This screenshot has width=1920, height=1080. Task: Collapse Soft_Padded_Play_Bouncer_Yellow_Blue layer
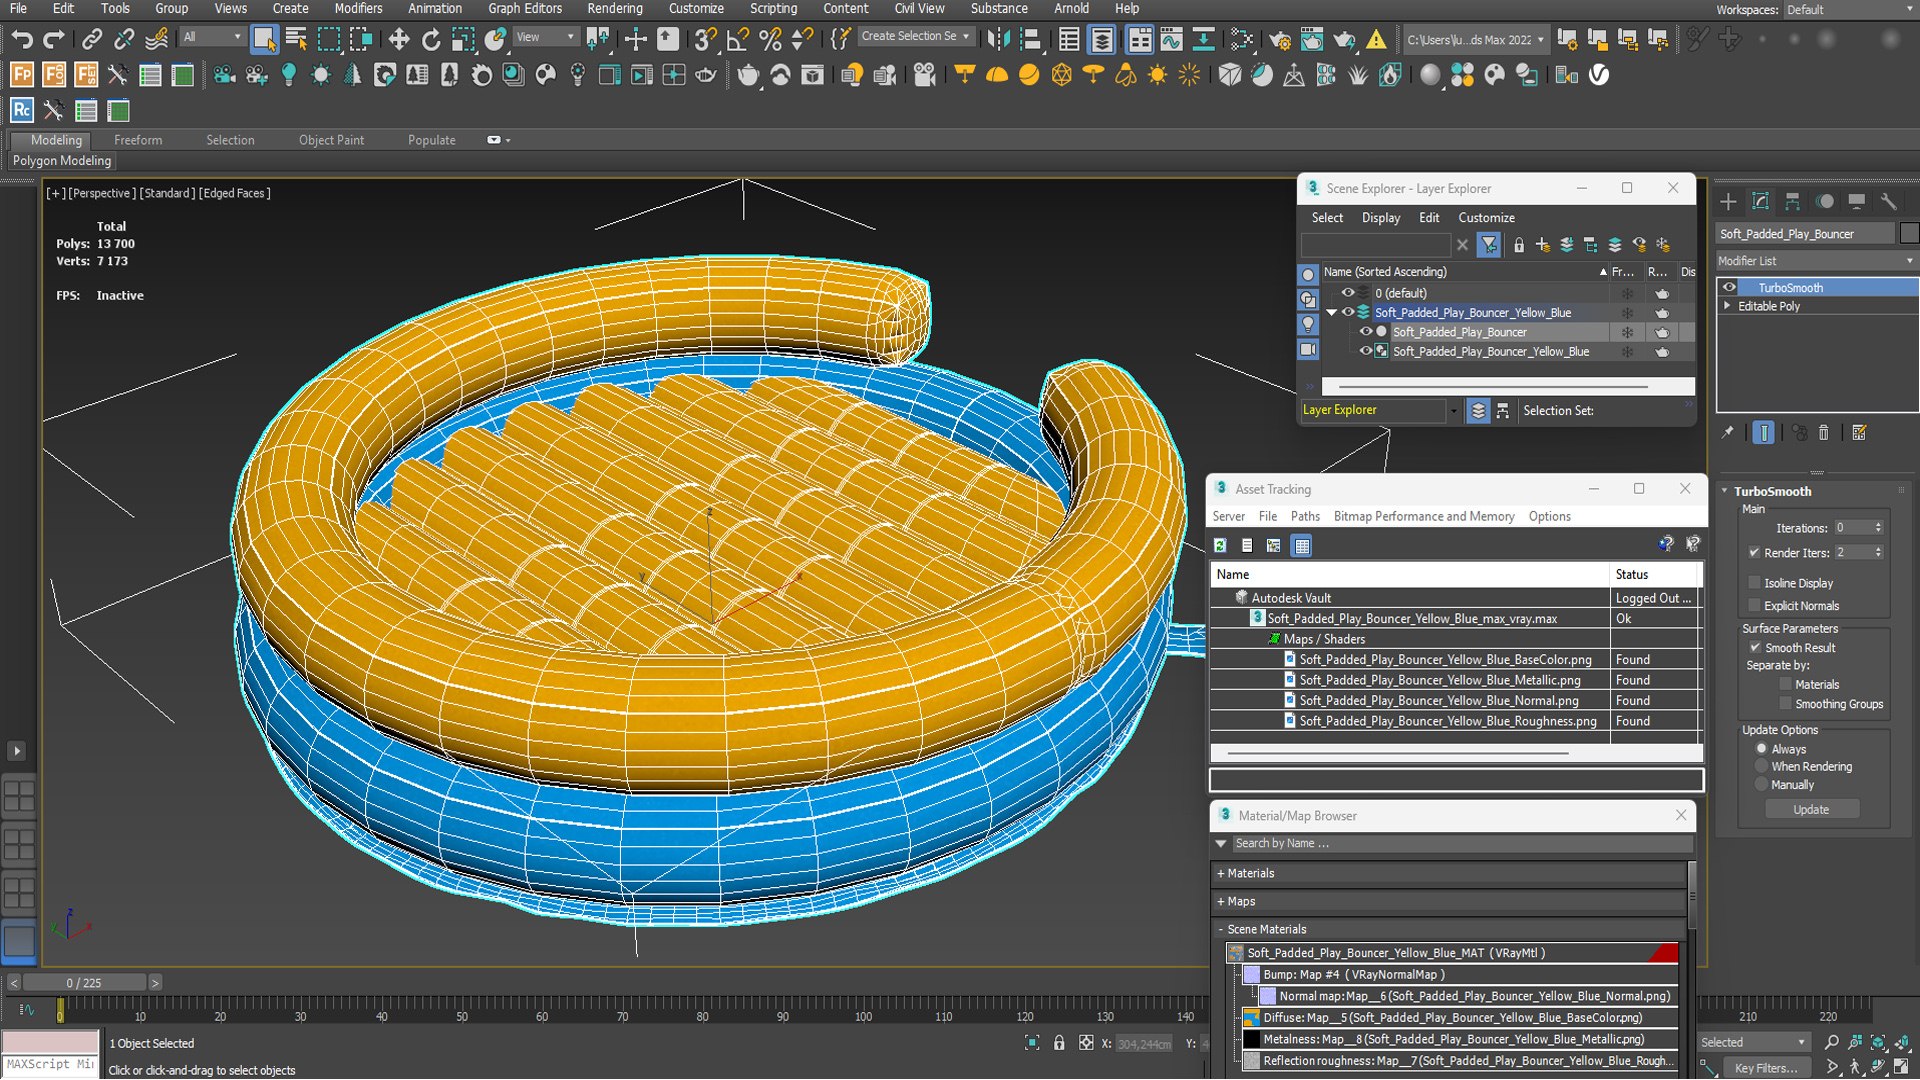(1331, 313)
